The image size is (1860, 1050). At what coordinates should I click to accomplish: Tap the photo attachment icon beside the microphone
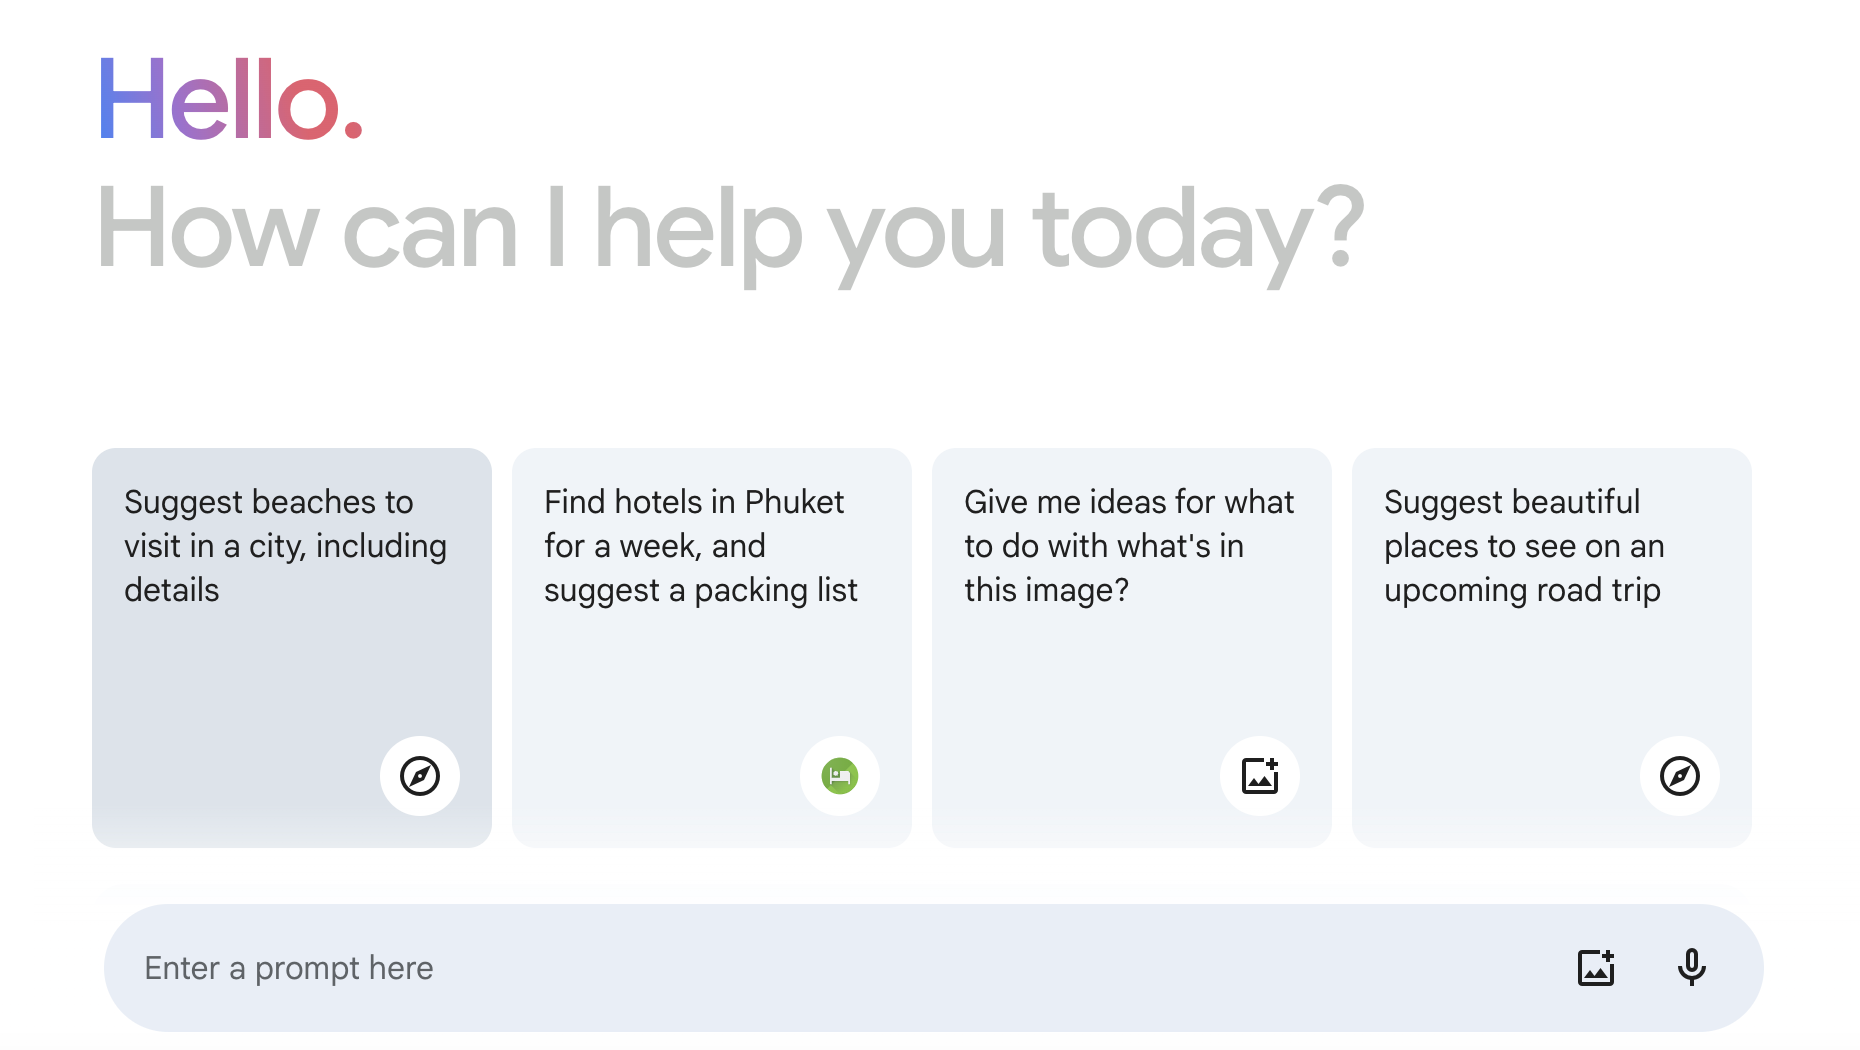(x=1597, y=967)
